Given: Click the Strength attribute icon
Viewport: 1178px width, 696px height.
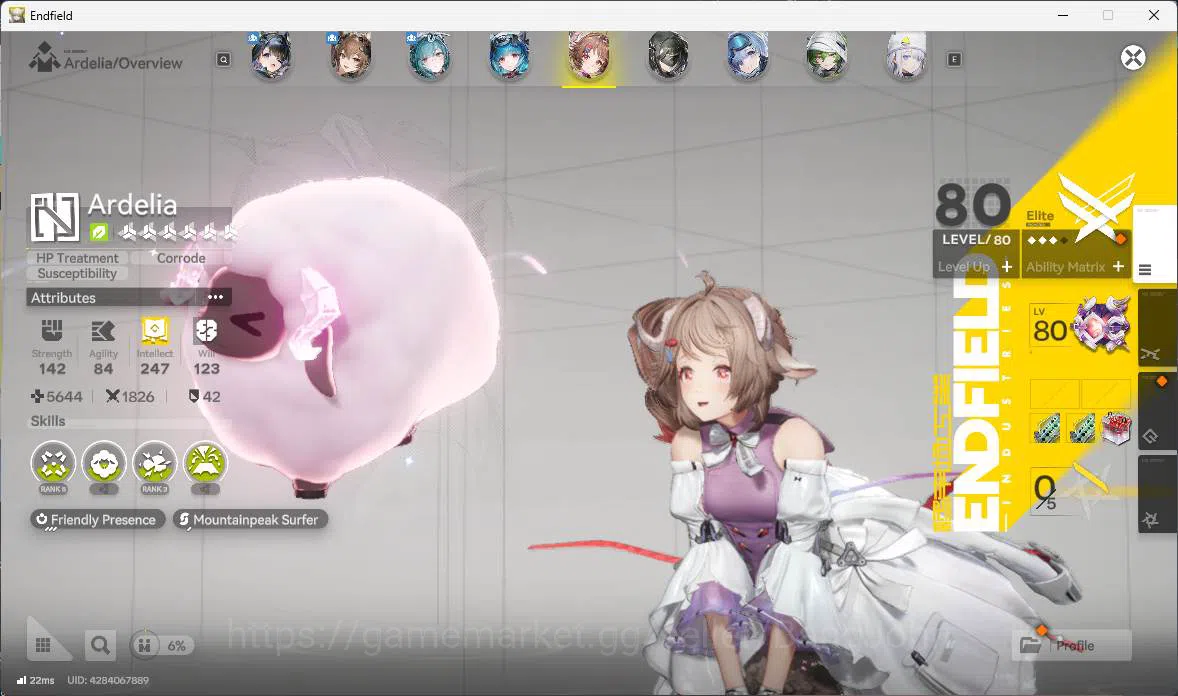Looking at the screenshot, I should (52, 331).
